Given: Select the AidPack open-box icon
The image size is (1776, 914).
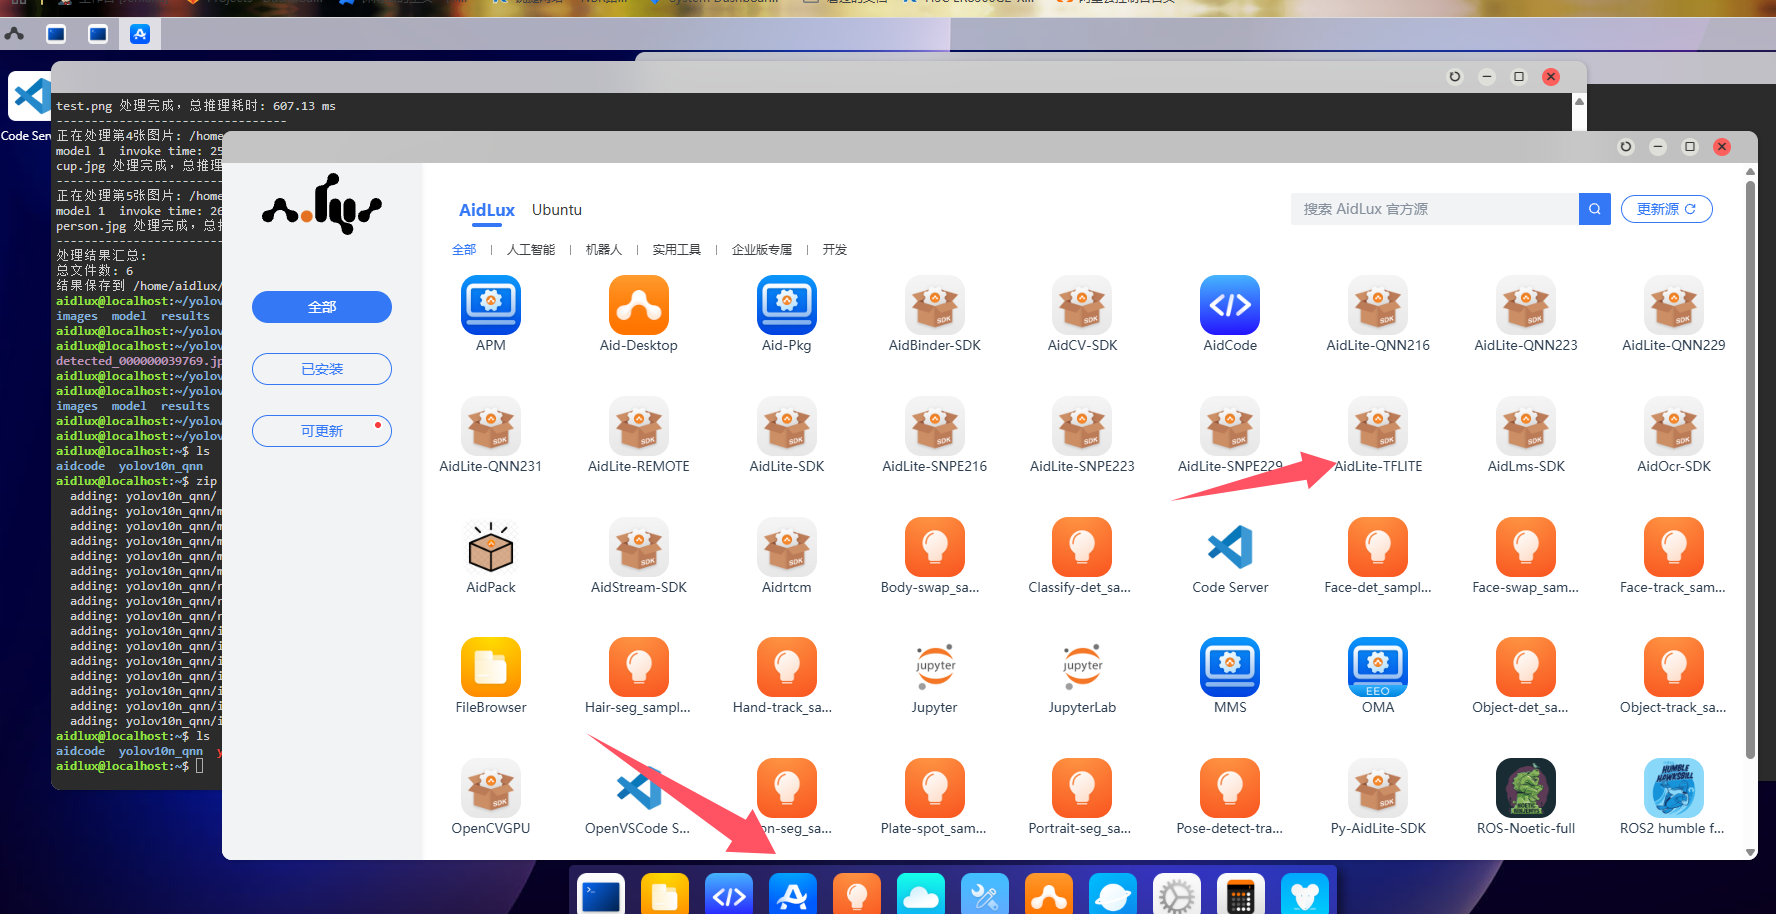Looking at the screenshot, I should (x=491, y=547).
